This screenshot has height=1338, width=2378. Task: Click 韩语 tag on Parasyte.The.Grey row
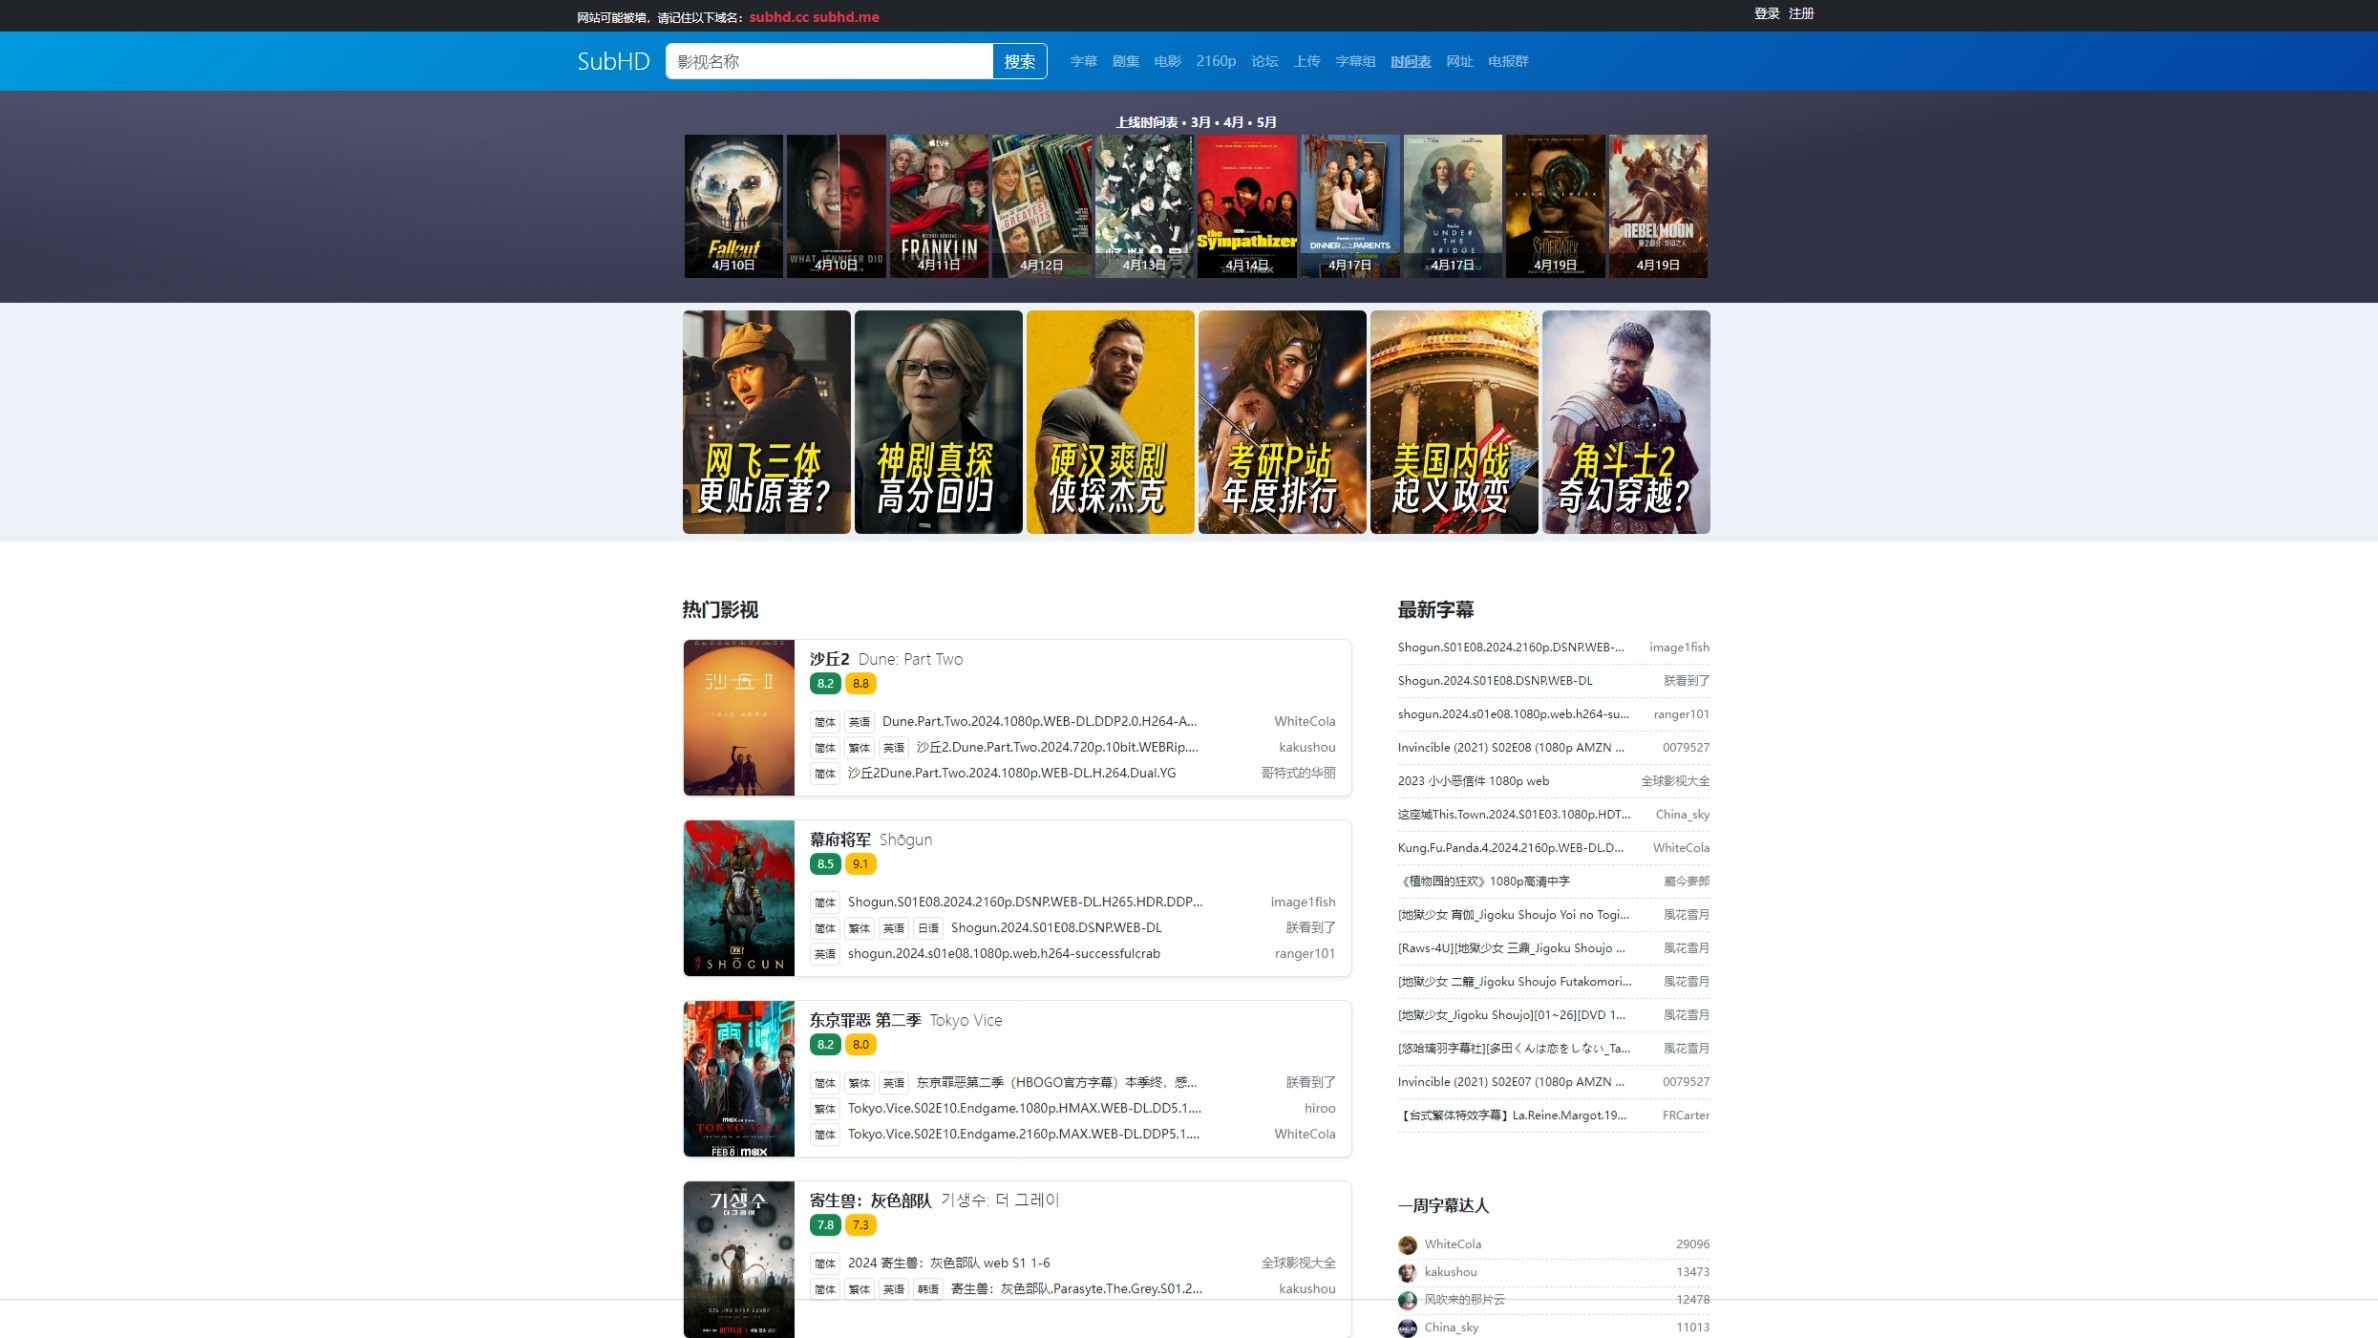[x=928, y=1289]
